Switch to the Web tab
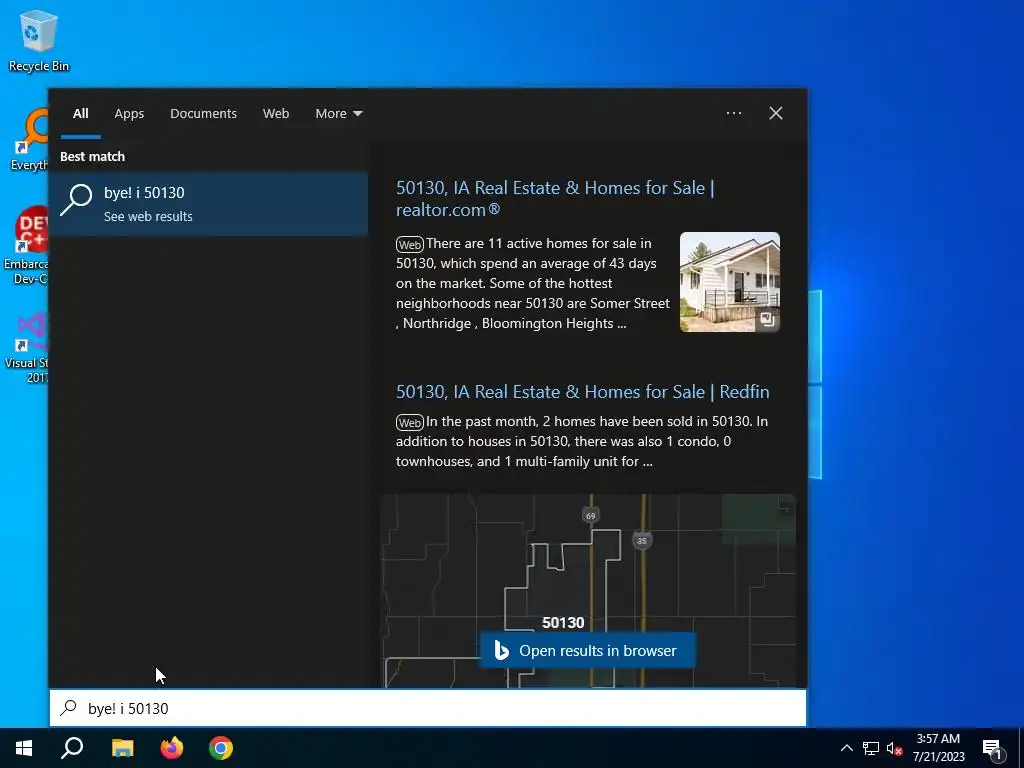The width and height of the screenshot is (1024, 768). (x=276, y=113)
